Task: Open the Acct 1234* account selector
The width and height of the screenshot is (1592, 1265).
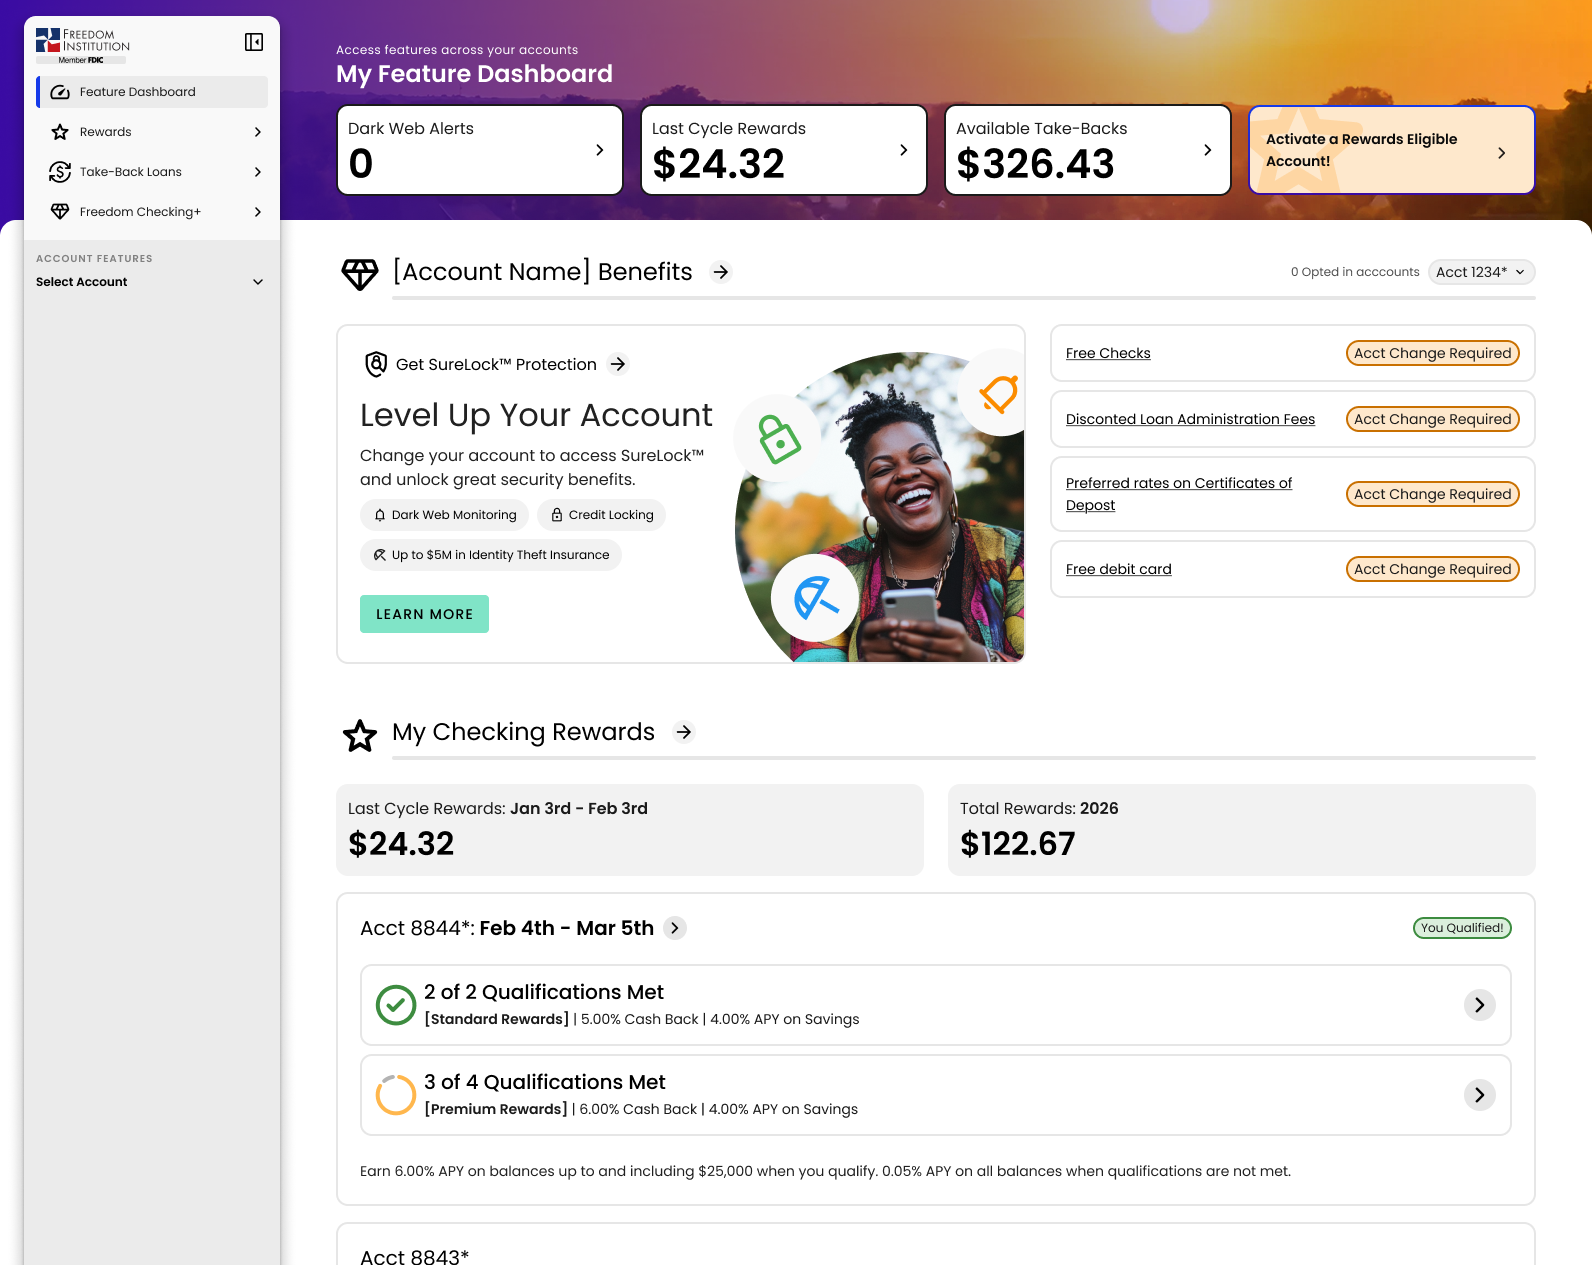Action: pos(1481,272)
